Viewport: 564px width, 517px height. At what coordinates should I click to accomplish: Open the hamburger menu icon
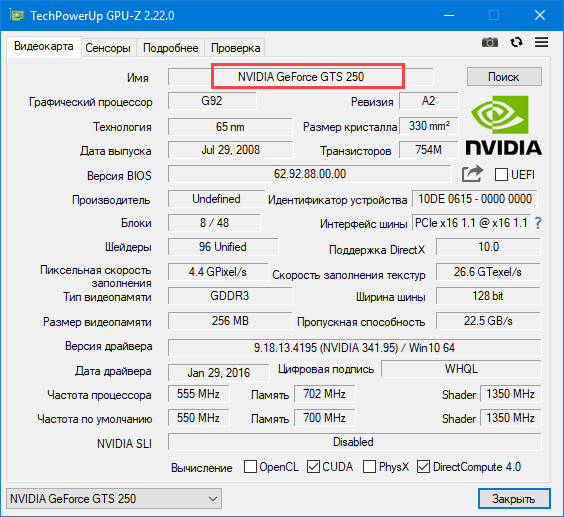[541, 42]
